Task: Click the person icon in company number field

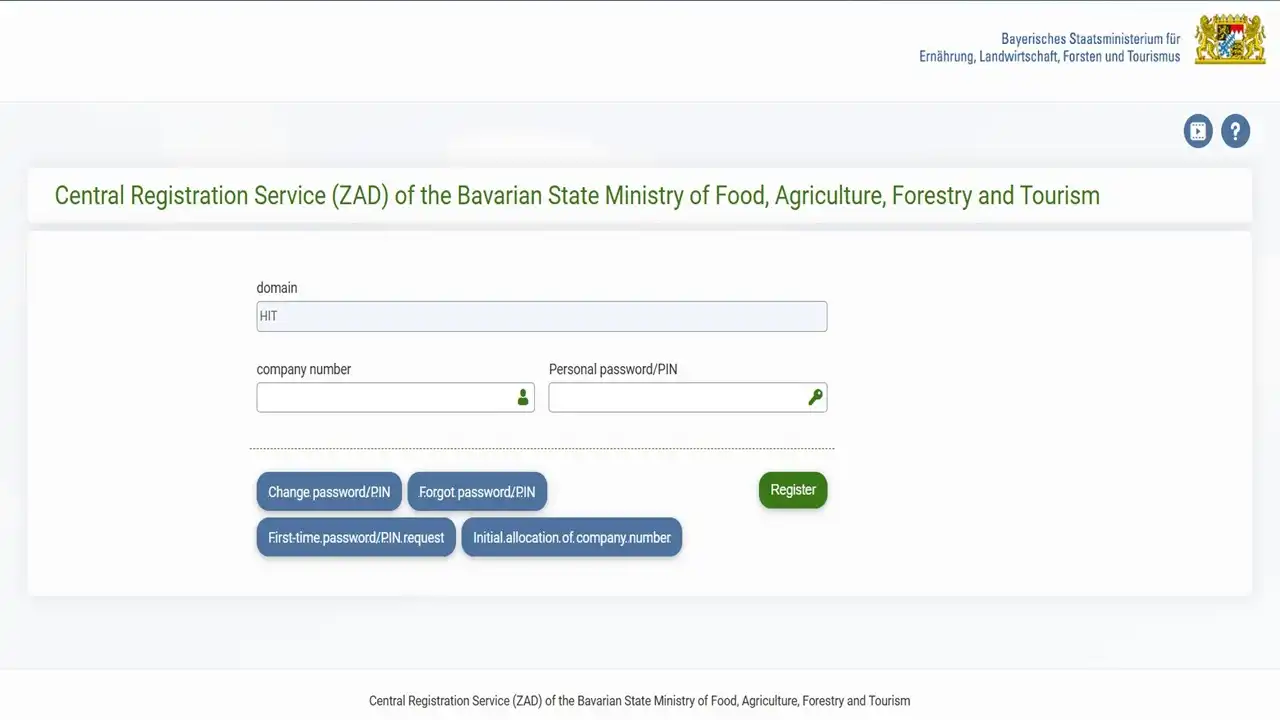Action: (522, 397)
